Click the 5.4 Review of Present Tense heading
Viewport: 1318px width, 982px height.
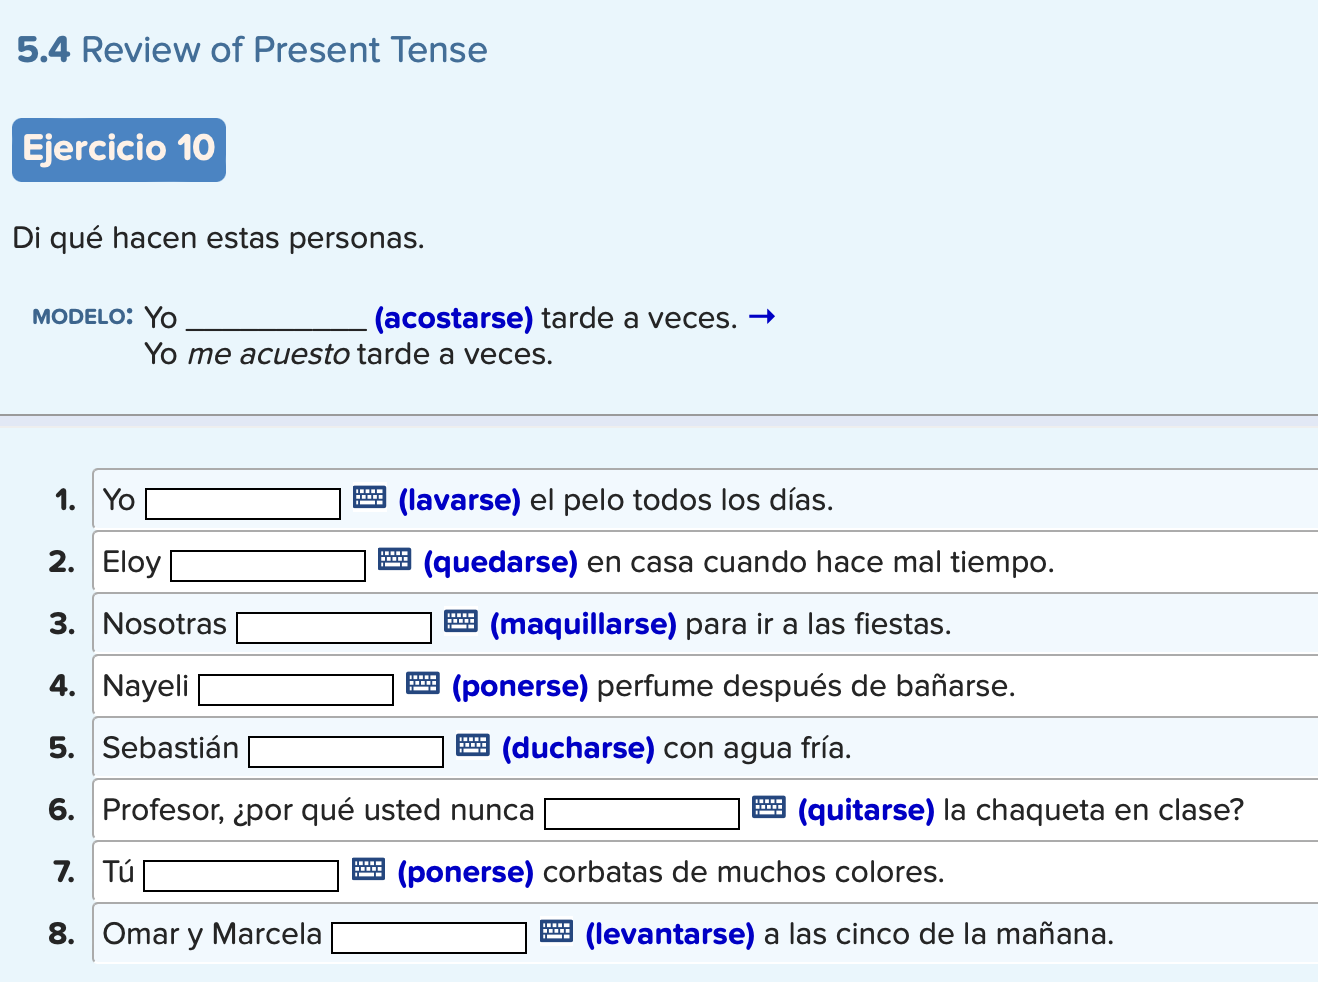click(252, 50)
